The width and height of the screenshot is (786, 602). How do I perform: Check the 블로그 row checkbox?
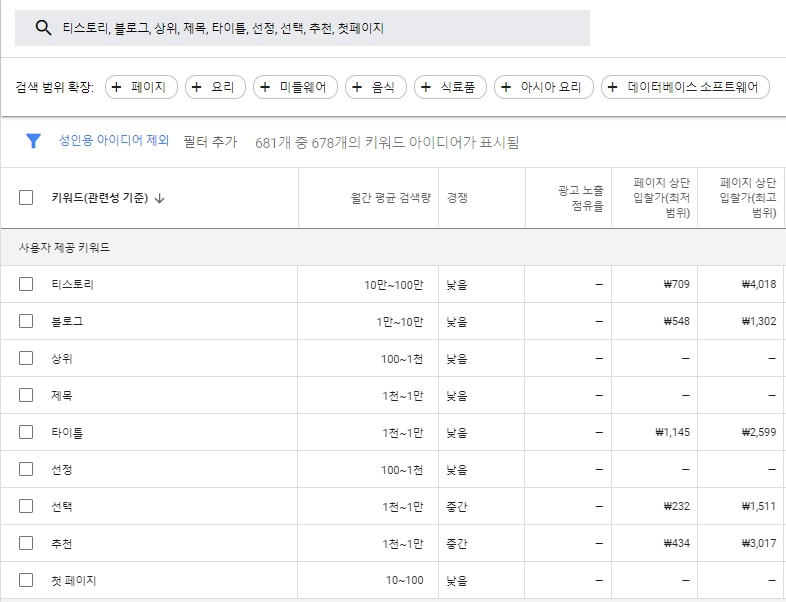[x=26, y=321]
